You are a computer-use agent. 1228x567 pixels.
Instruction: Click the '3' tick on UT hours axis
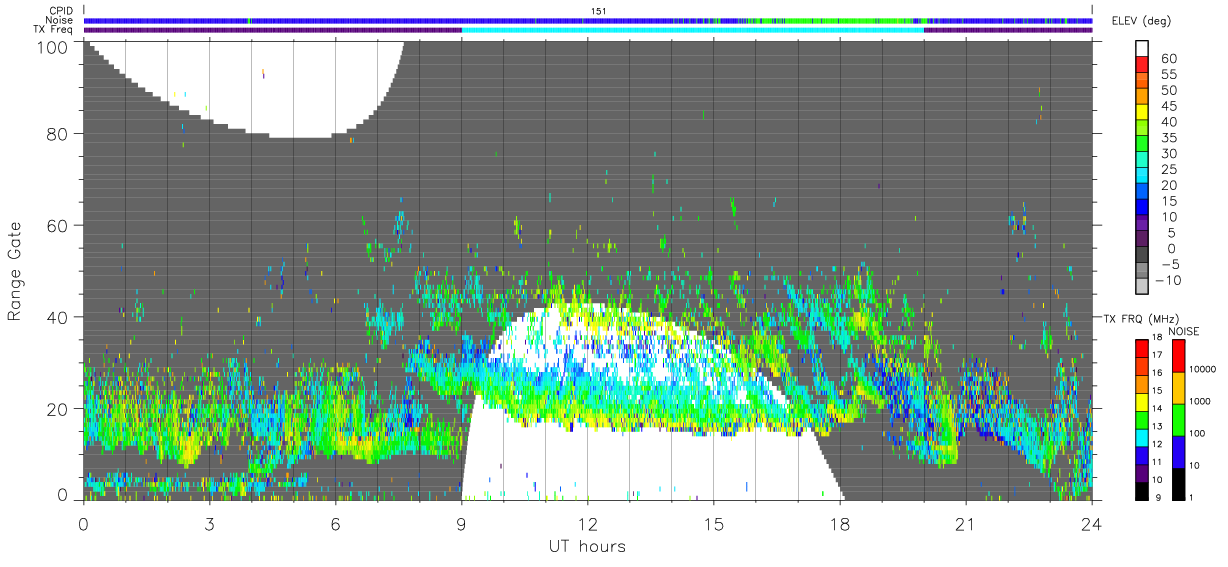point(209,524)
